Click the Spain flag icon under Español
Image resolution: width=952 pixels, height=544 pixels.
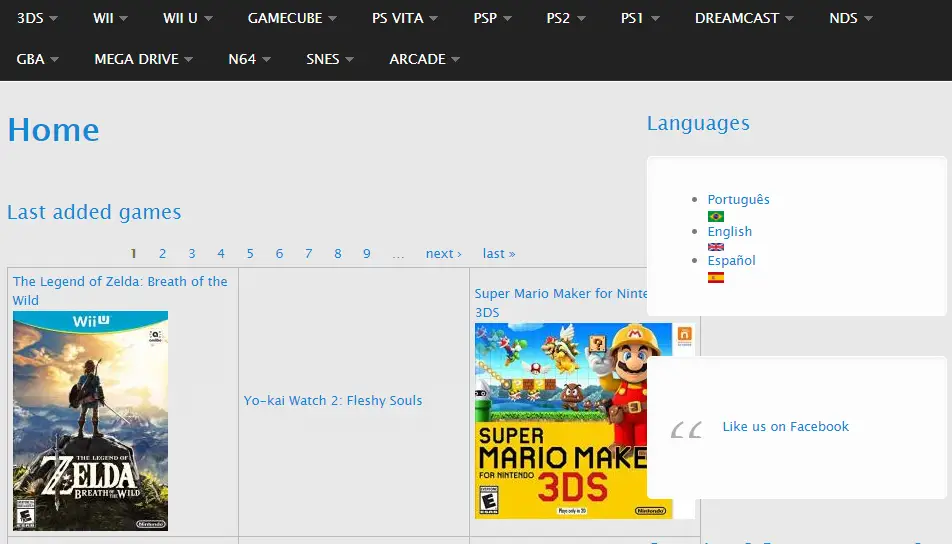tap(716, 277)
